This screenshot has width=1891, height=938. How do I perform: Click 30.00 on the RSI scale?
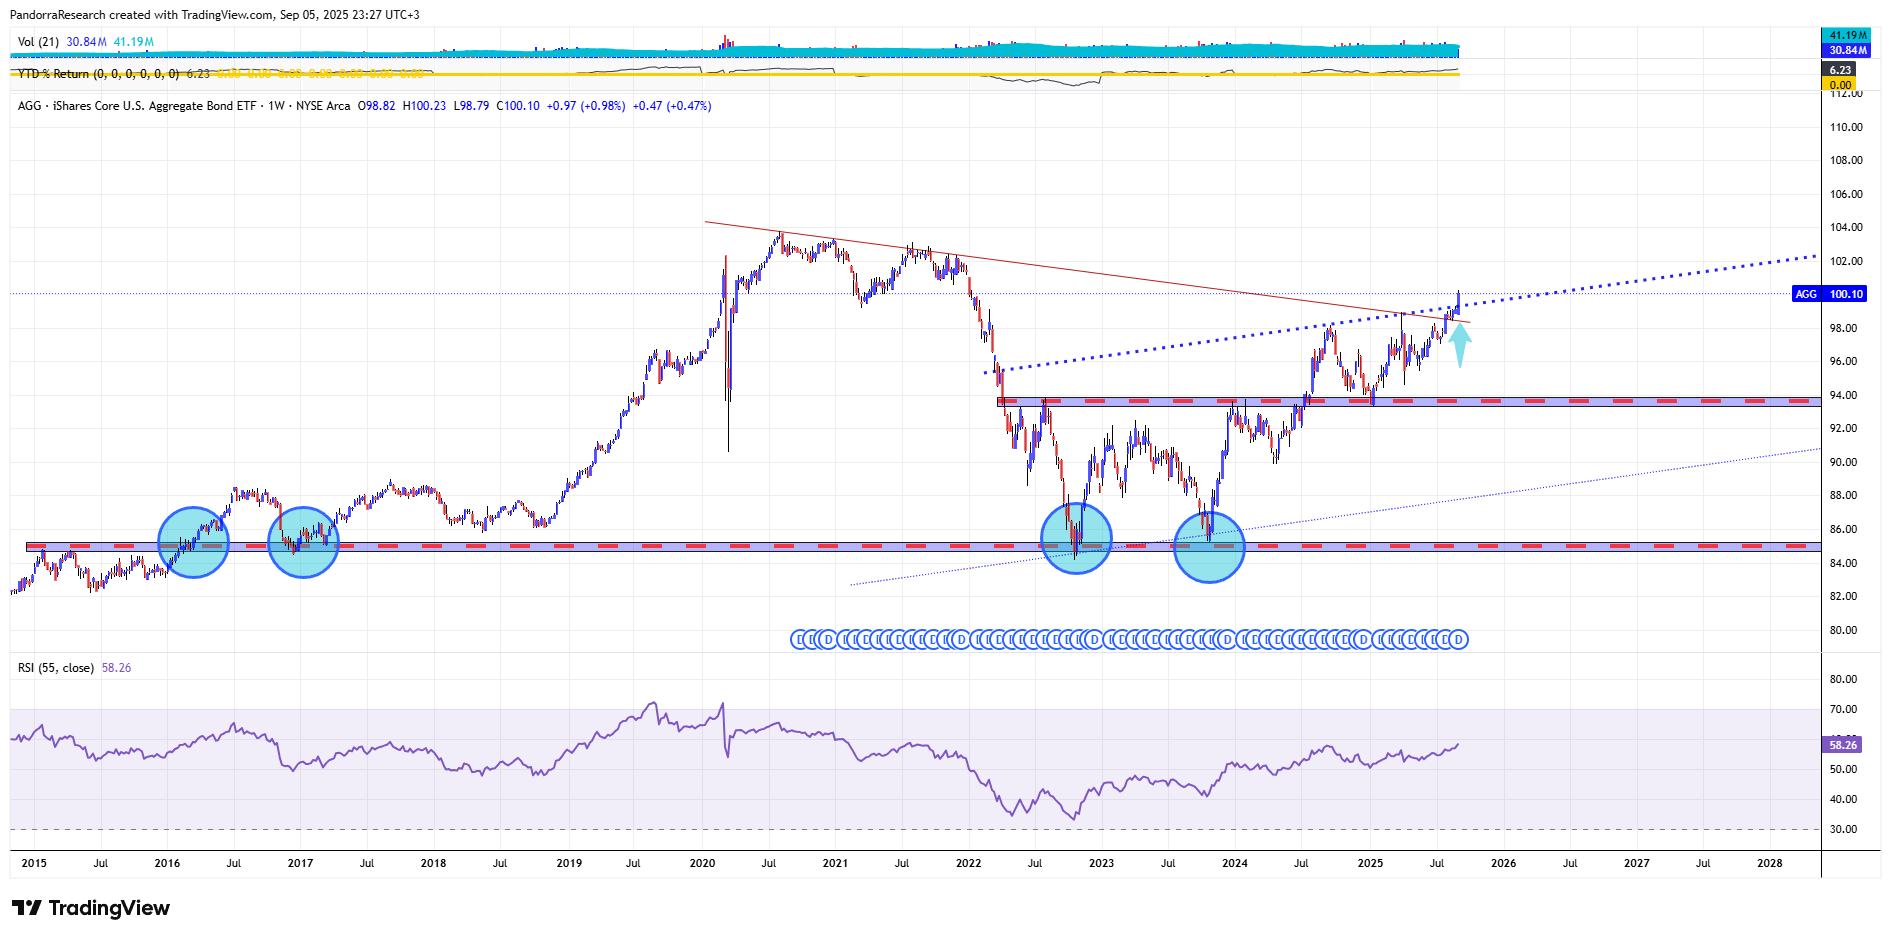point(1843,829)
